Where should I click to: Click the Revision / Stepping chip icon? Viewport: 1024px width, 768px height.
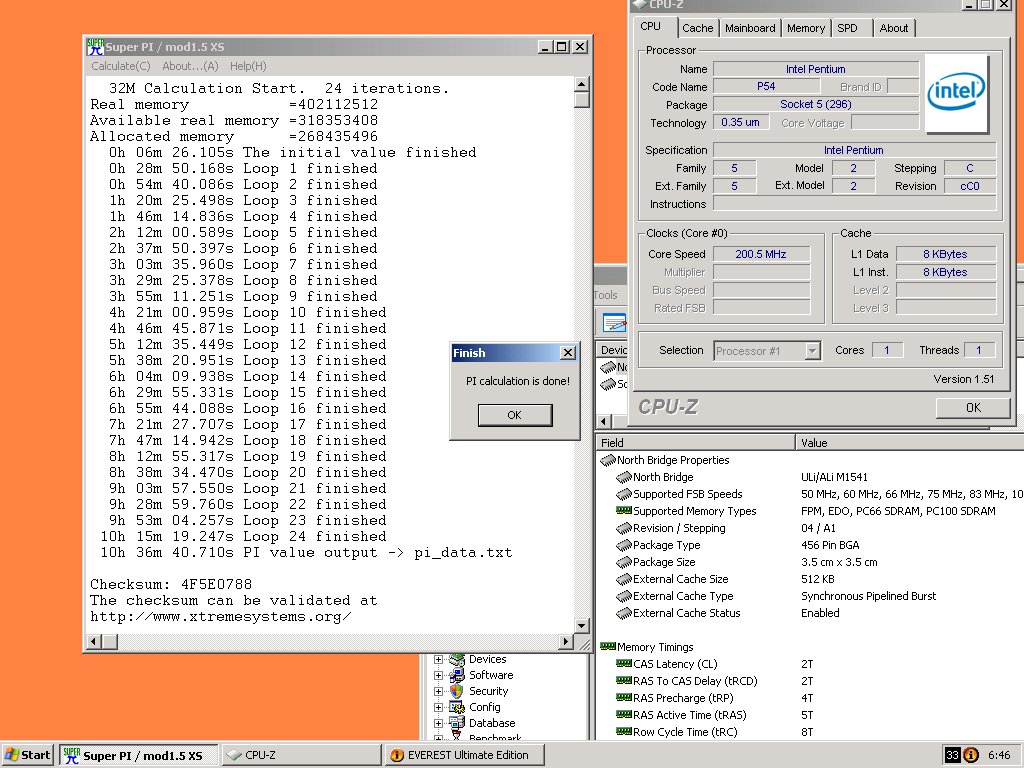(x=624, y=528)
